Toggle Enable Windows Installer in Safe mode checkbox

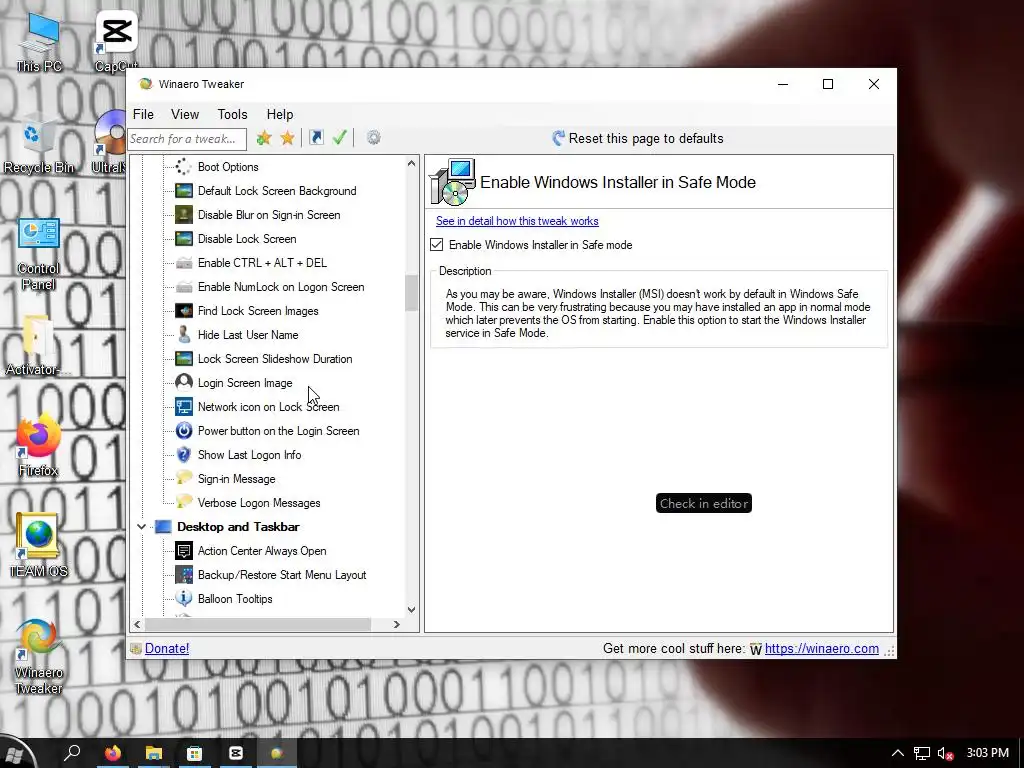(x=436, y=245)
